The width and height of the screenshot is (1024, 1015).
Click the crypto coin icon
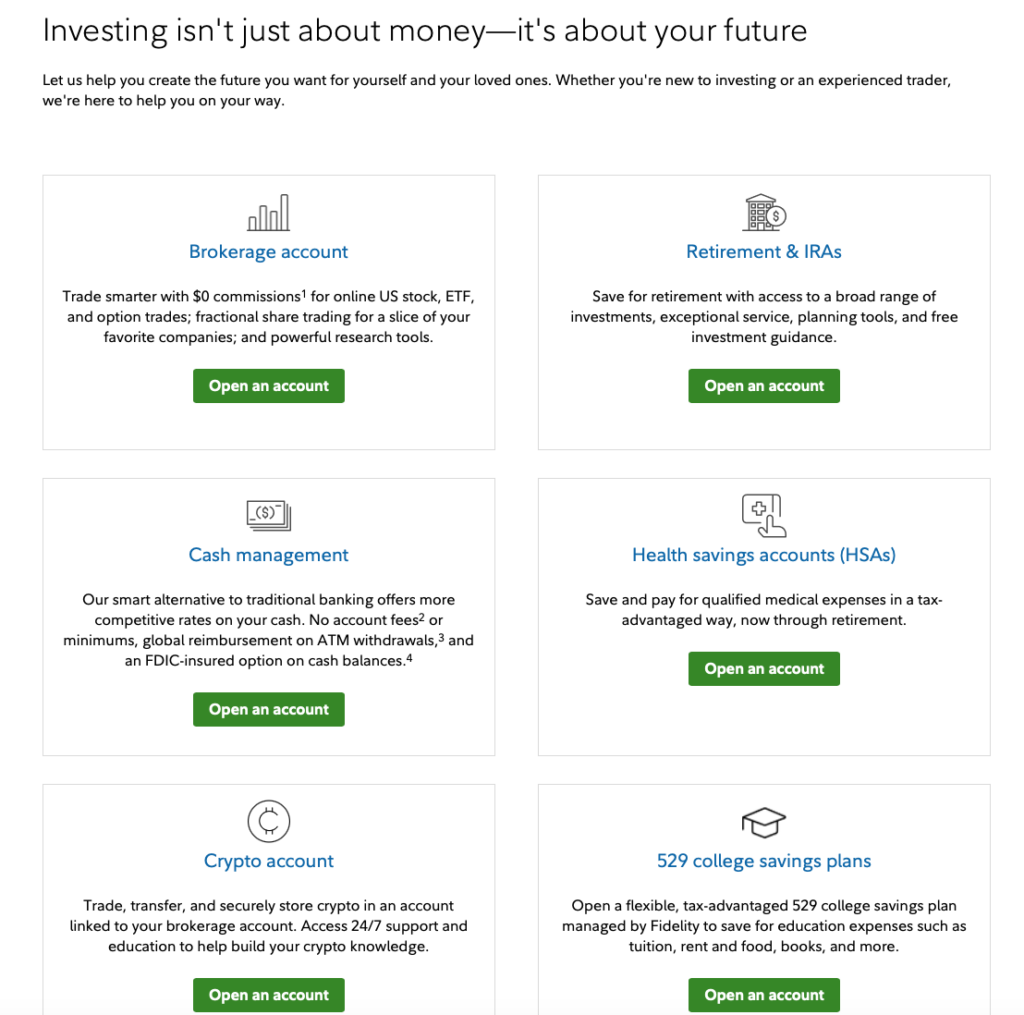point(268,822)
